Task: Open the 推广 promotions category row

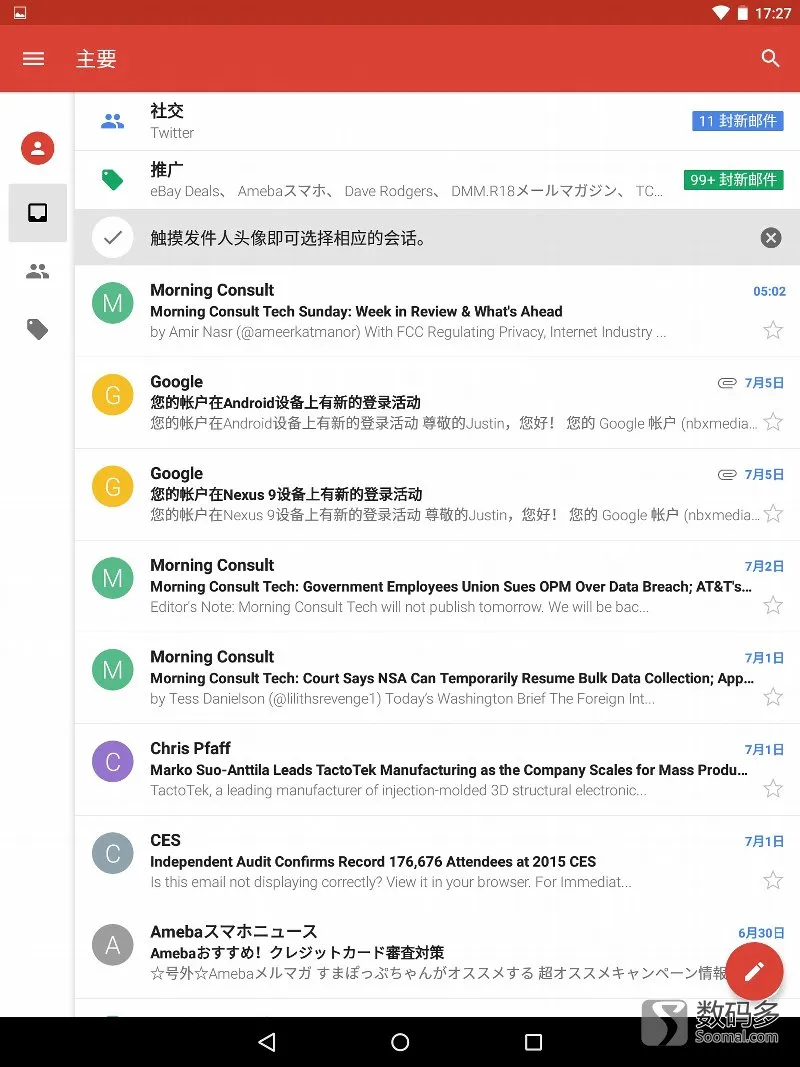Action: pos(437,180)
